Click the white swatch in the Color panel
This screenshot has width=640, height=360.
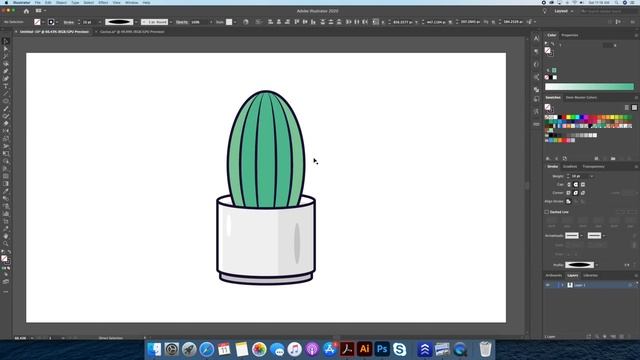555,77
